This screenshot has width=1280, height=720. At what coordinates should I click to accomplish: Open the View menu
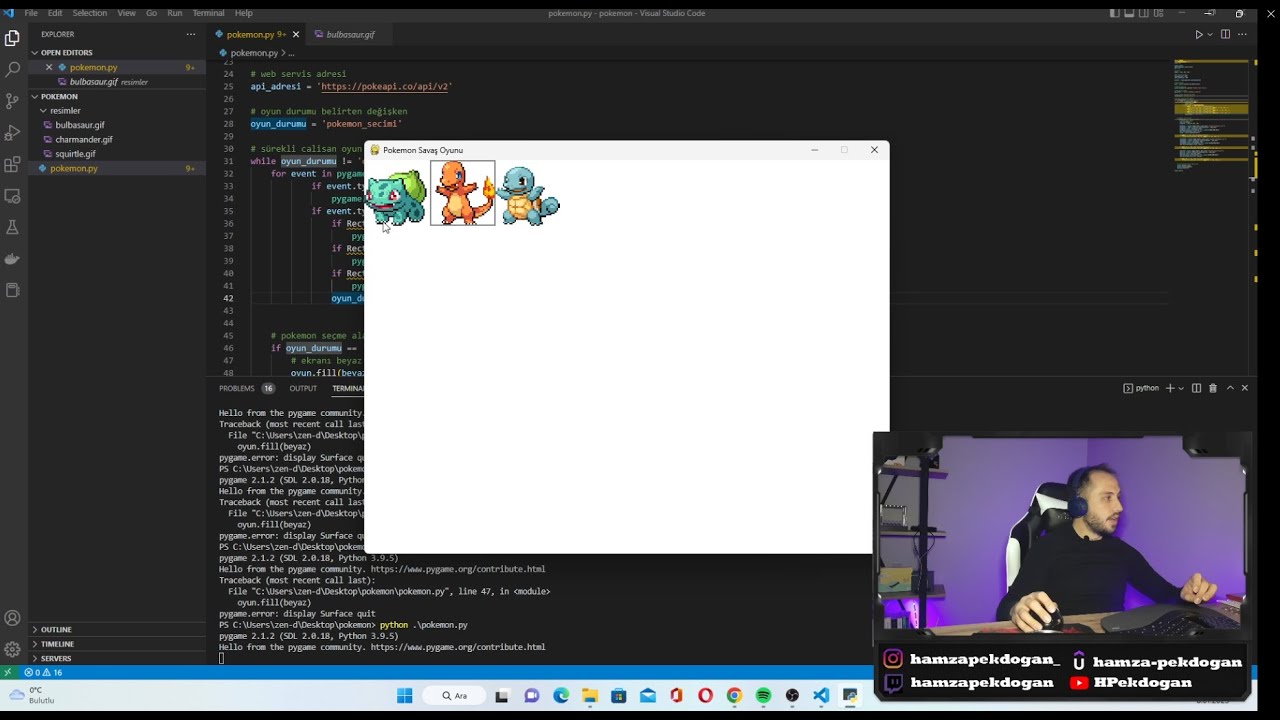[126, 13]
